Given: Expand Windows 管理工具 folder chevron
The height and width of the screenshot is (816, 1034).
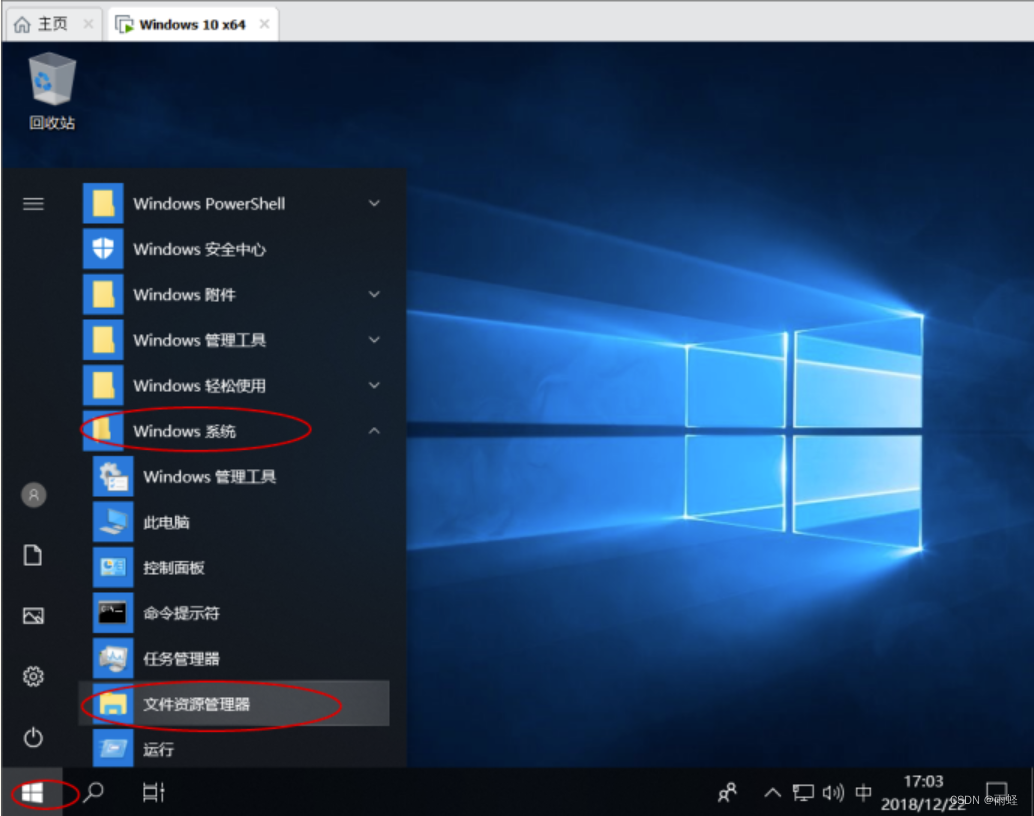Looking at the screenshot, I should coord(374,340).
